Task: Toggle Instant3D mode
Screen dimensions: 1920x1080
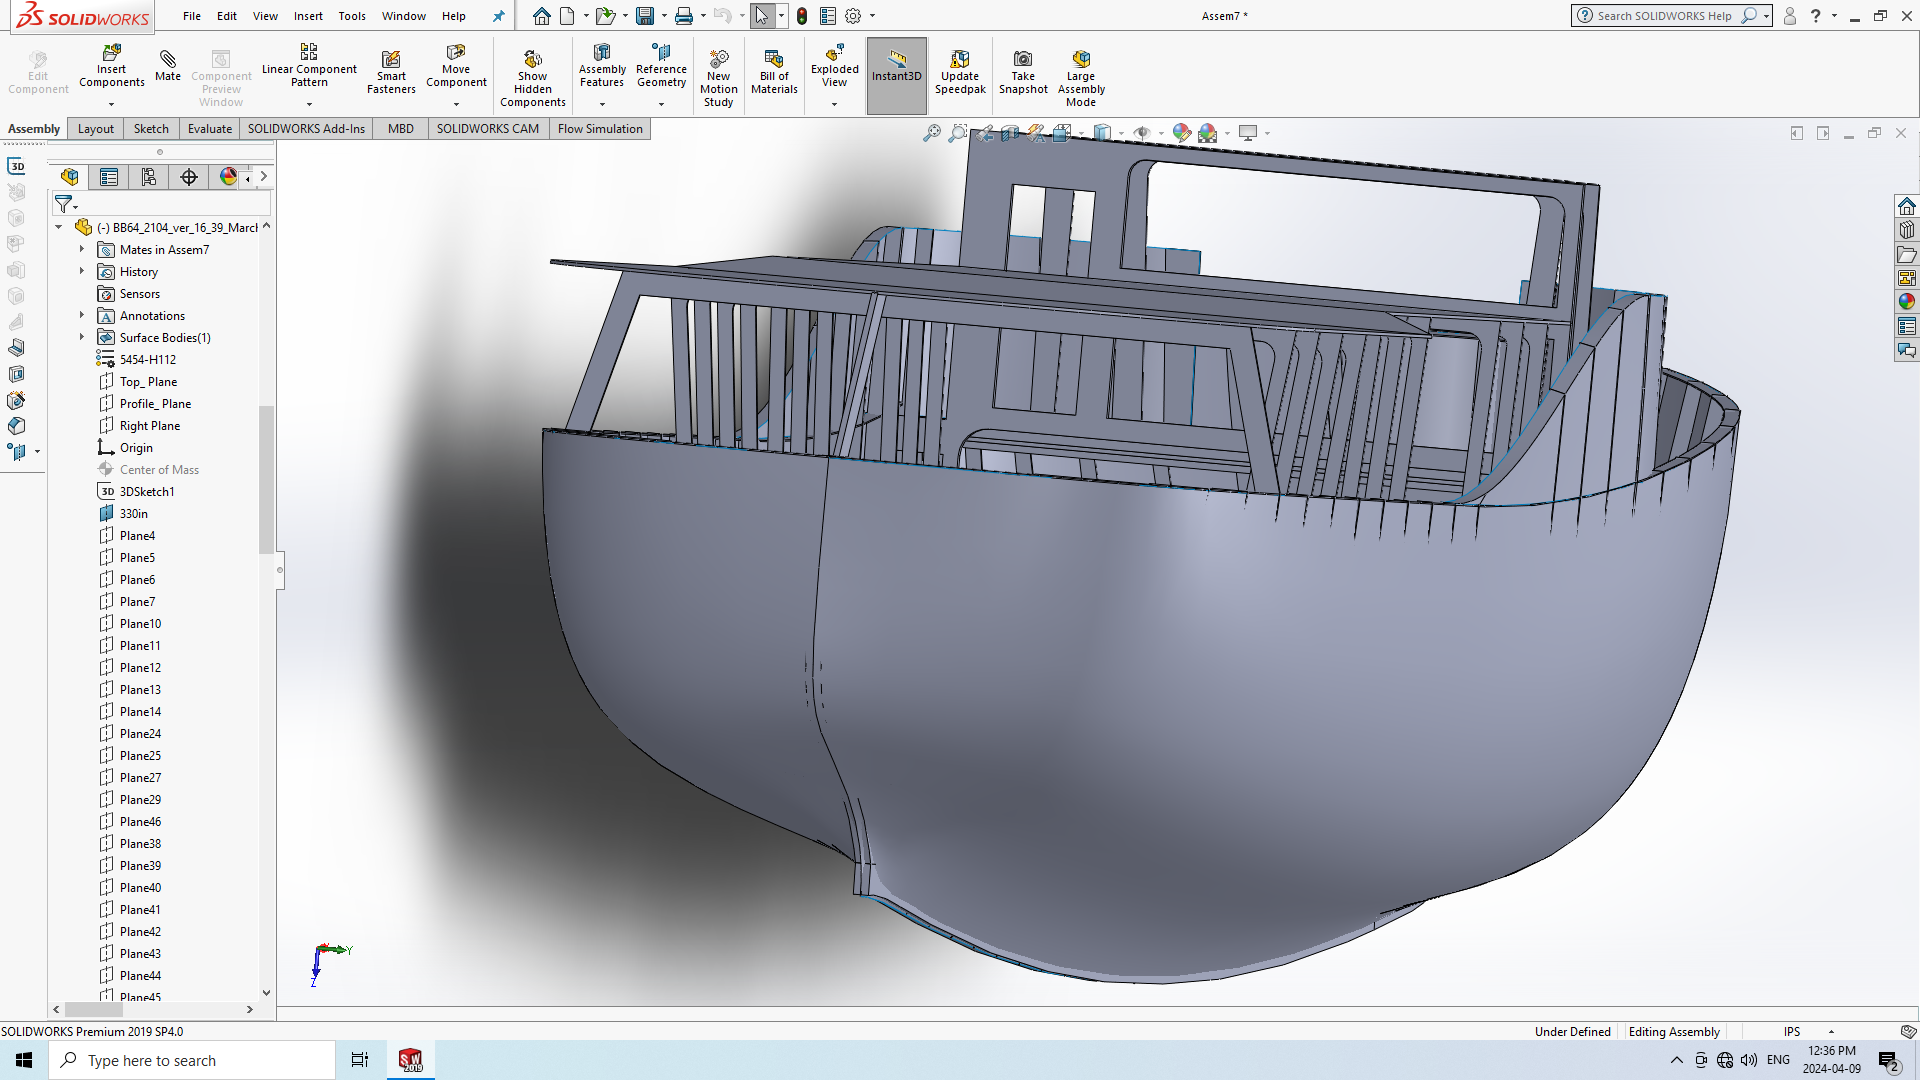Action: point(897,76)
